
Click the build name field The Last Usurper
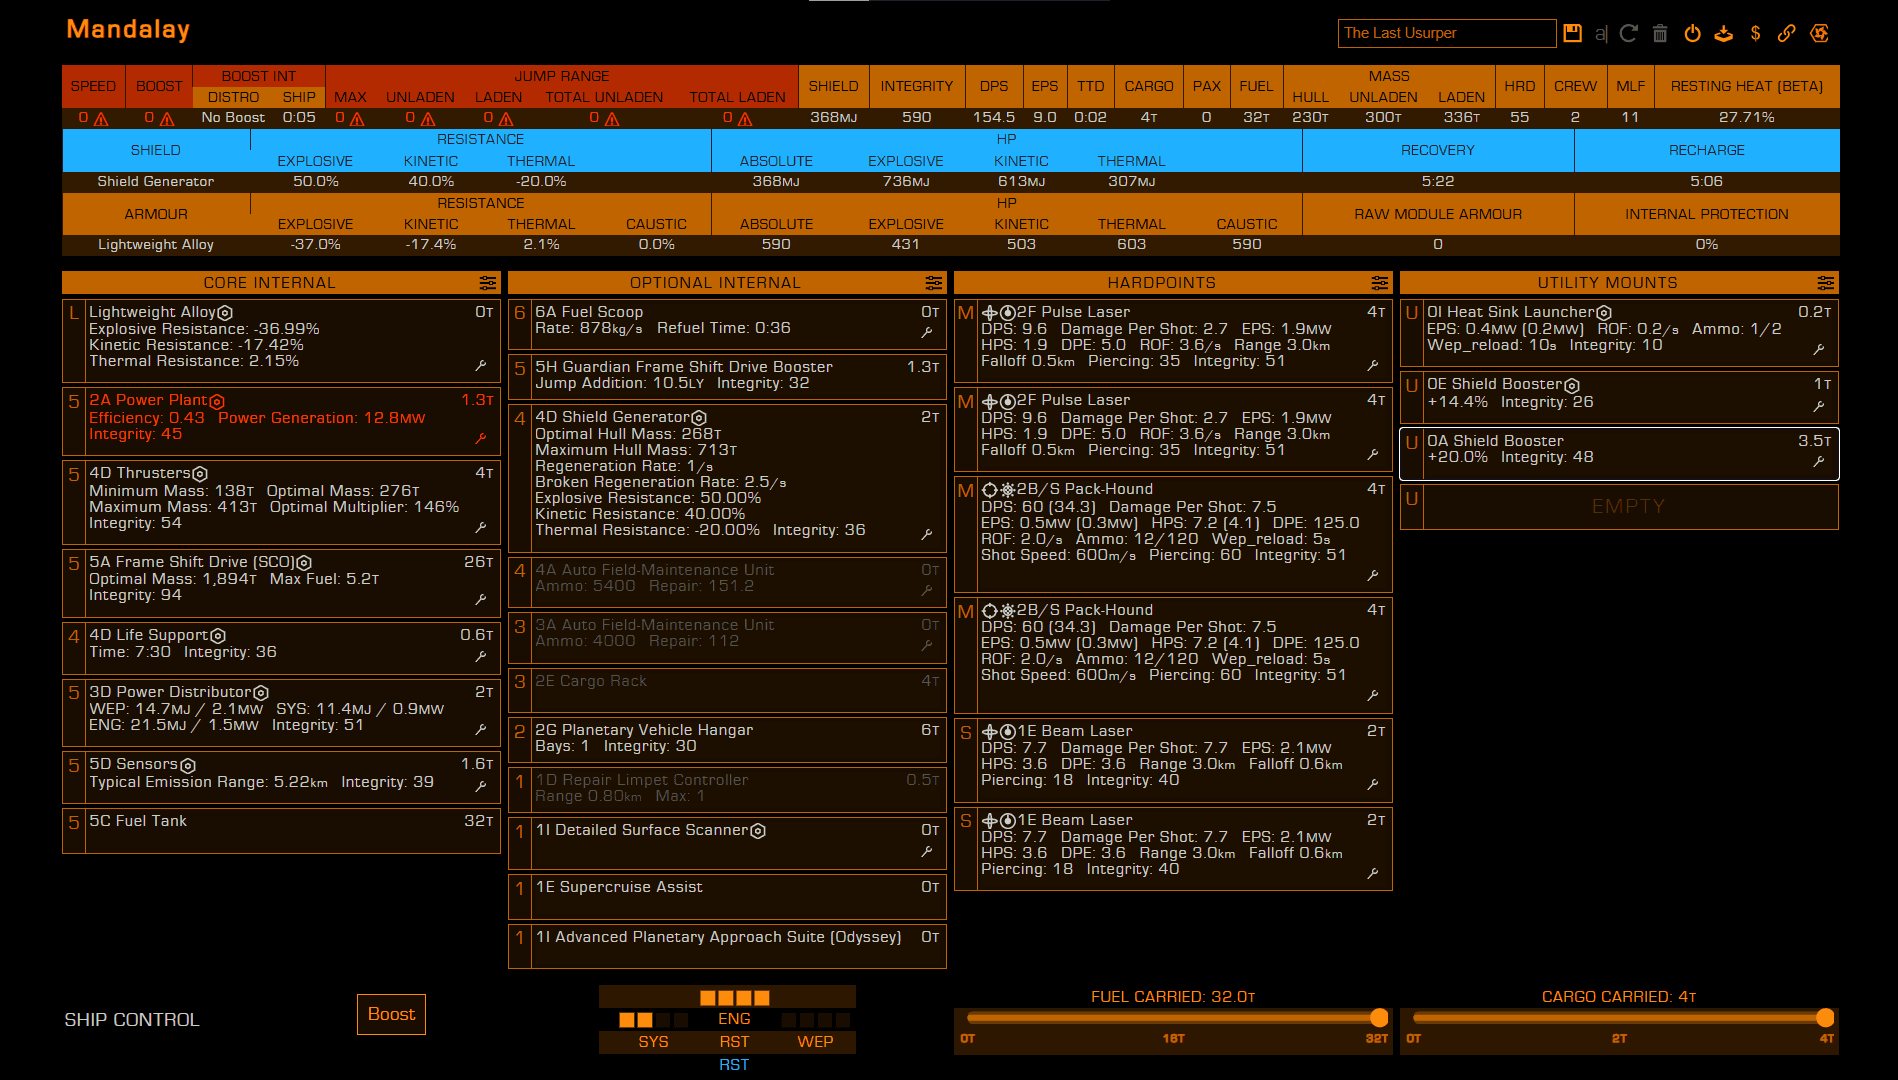coord(1445,33)
